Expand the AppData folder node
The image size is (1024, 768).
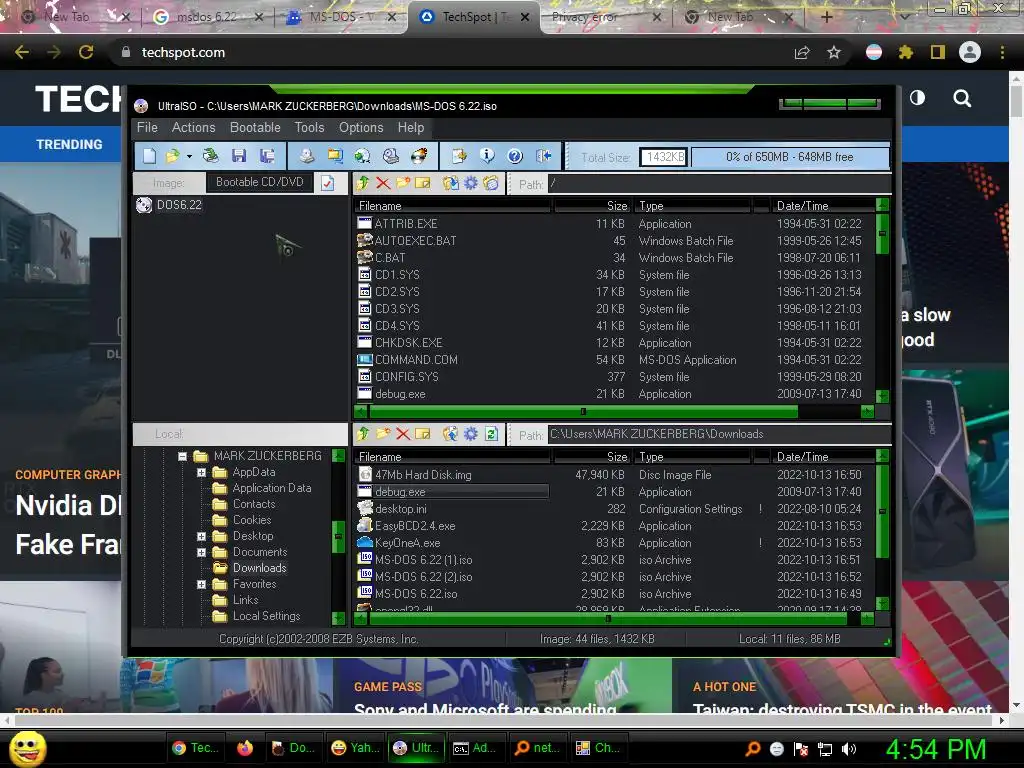click(202, 472)
